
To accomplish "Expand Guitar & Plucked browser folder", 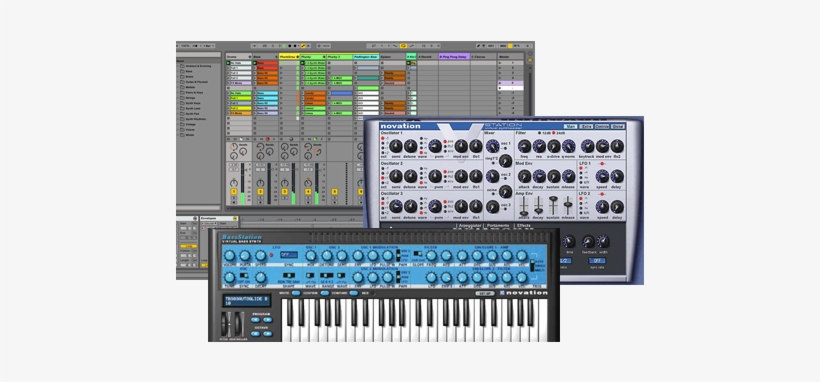I will [178, 82].
